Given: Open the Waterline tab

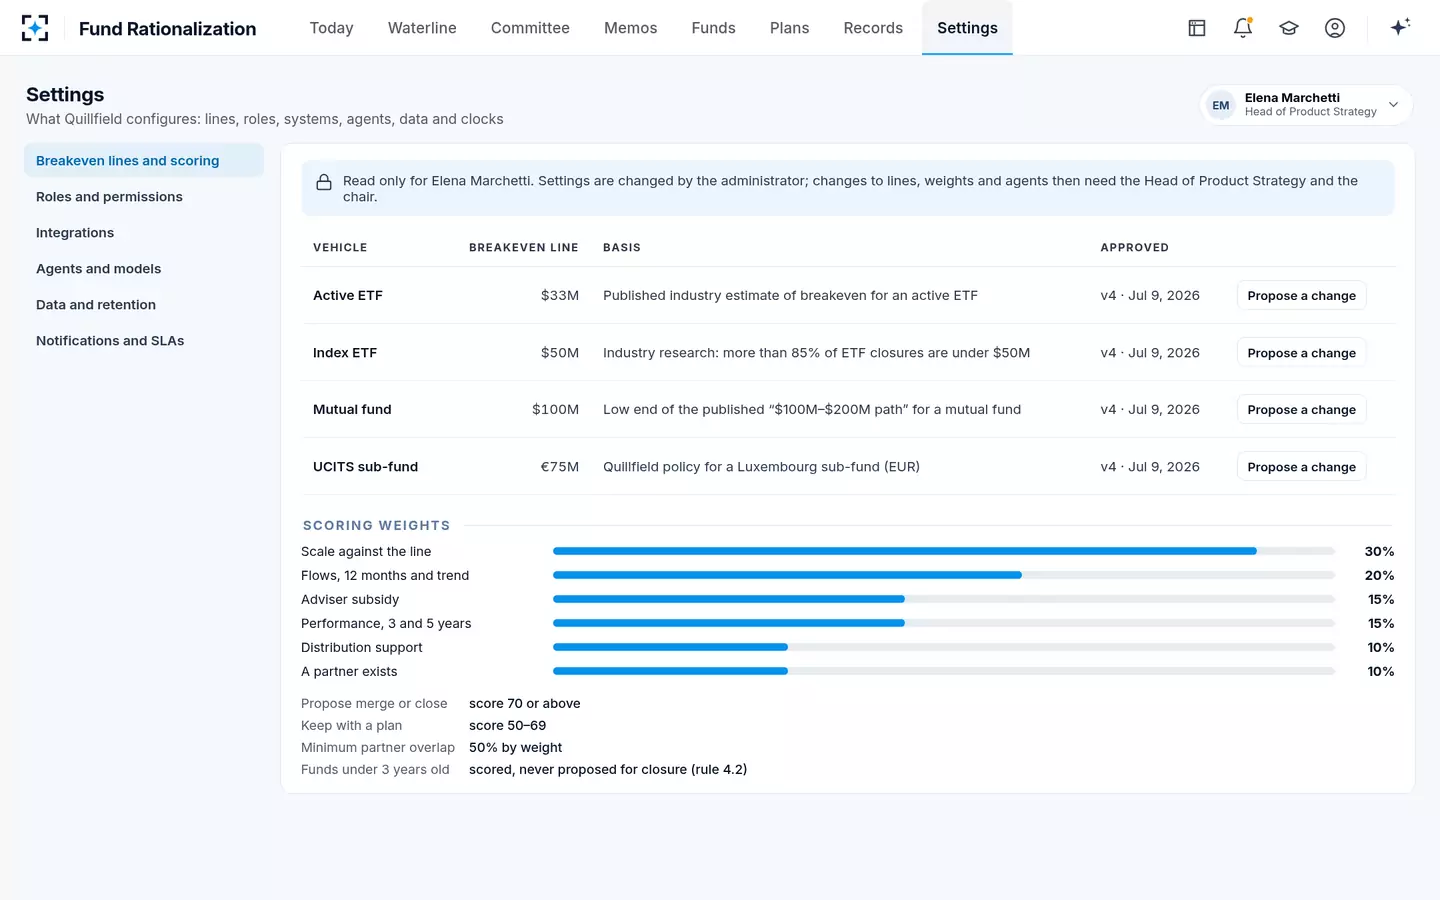Looking at the screenshot, I should 422,28.
